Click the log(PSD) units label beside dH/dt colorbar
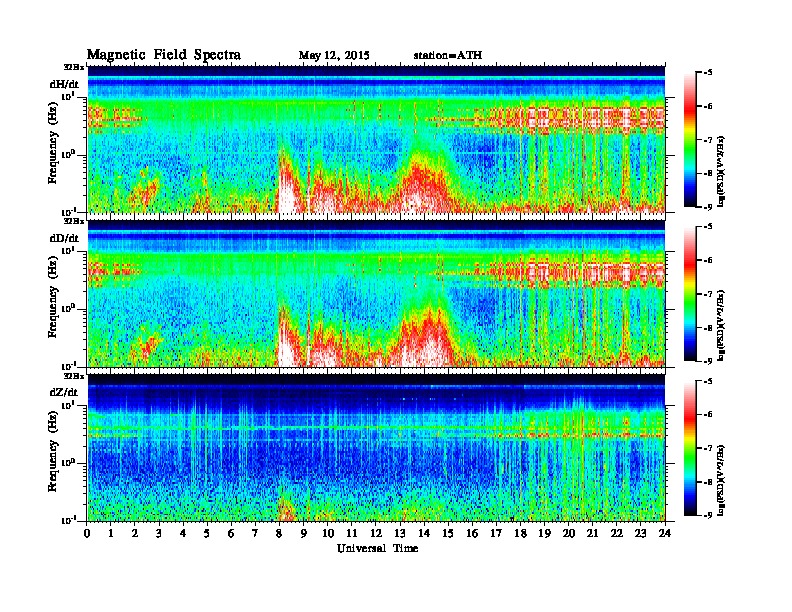The image size is (792, 612). (723, 171)
